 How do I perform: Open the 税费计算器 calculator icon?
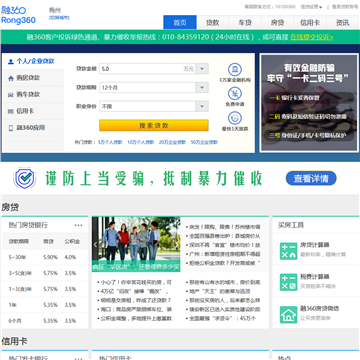[x=288, y=282]
